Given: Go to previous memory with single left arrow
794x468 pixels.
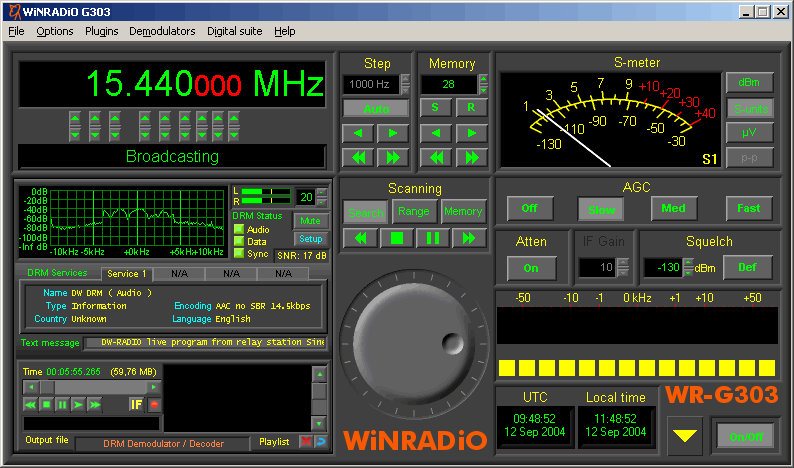Looking at the screenshot, I should (x=436, y=133).
